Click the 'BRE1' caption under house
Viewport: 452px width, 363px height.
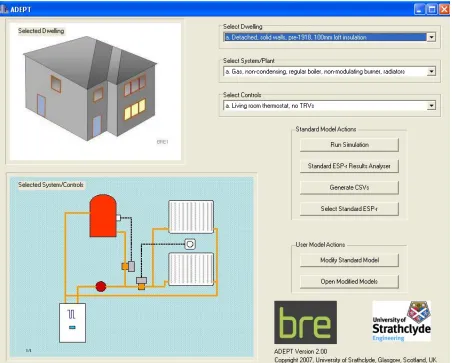pyautogui.click(x=162, y=142)
